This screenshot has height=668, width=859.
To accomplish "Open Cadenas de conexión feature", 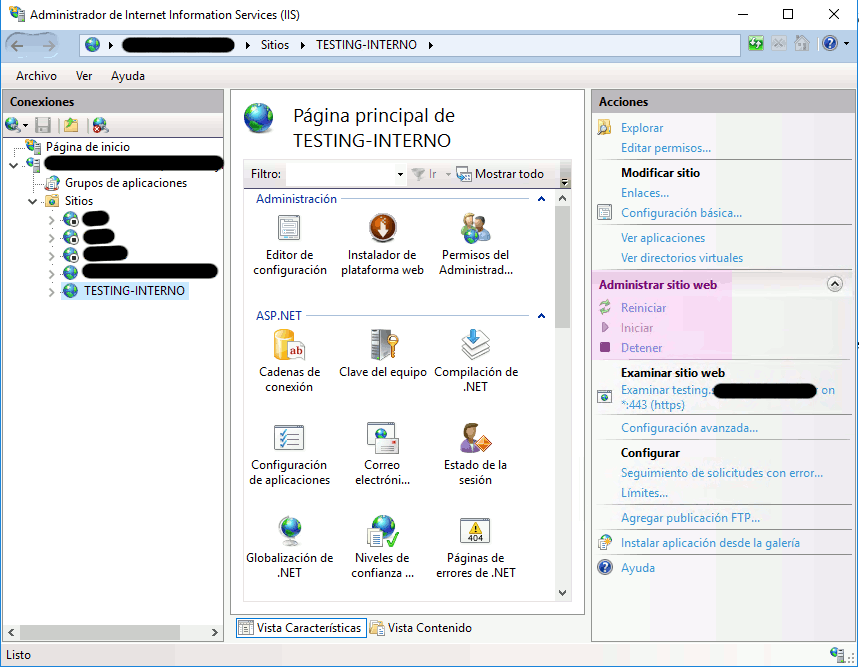I will (x=289, y=362).
